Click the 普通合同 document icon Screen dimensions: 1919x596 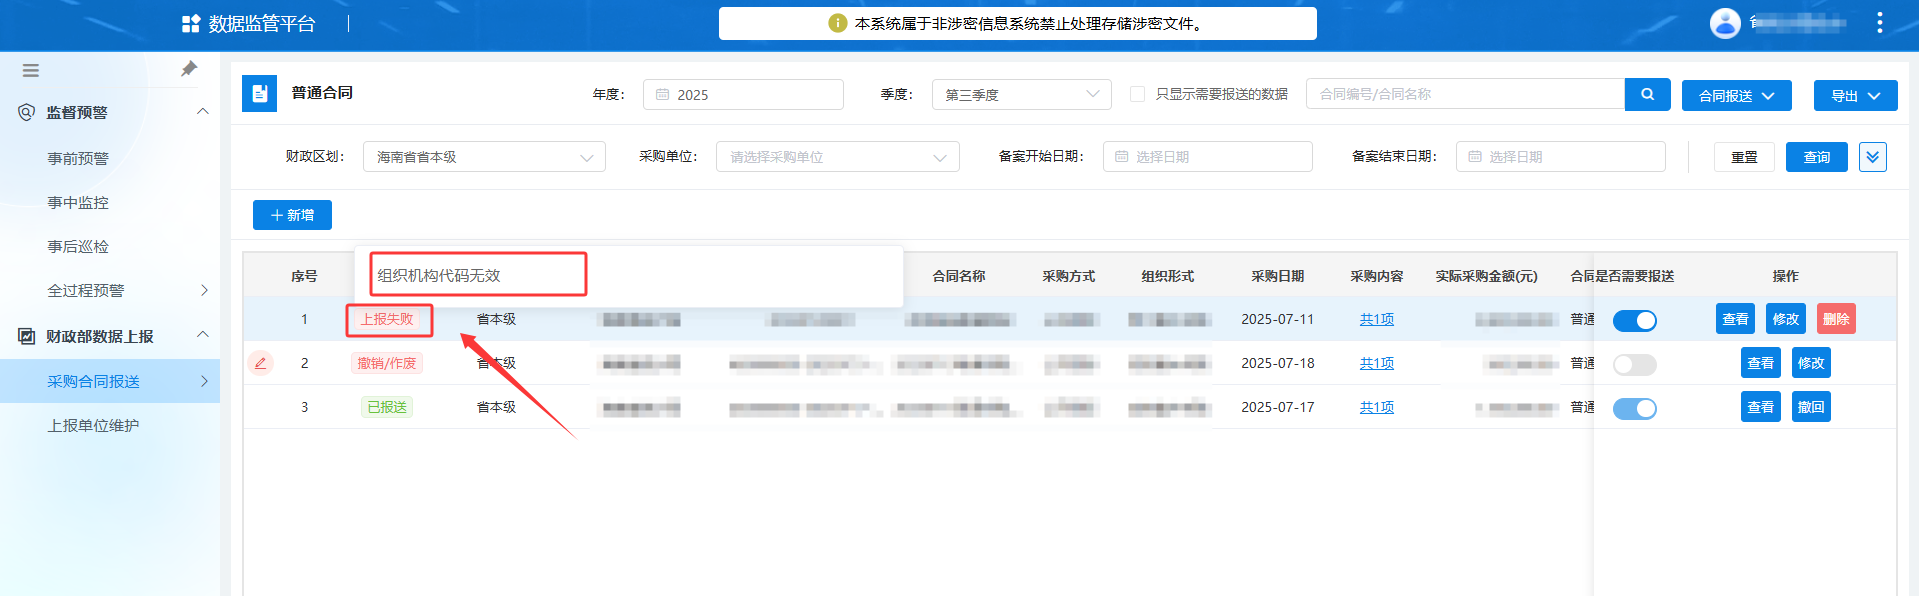[260, 93]
